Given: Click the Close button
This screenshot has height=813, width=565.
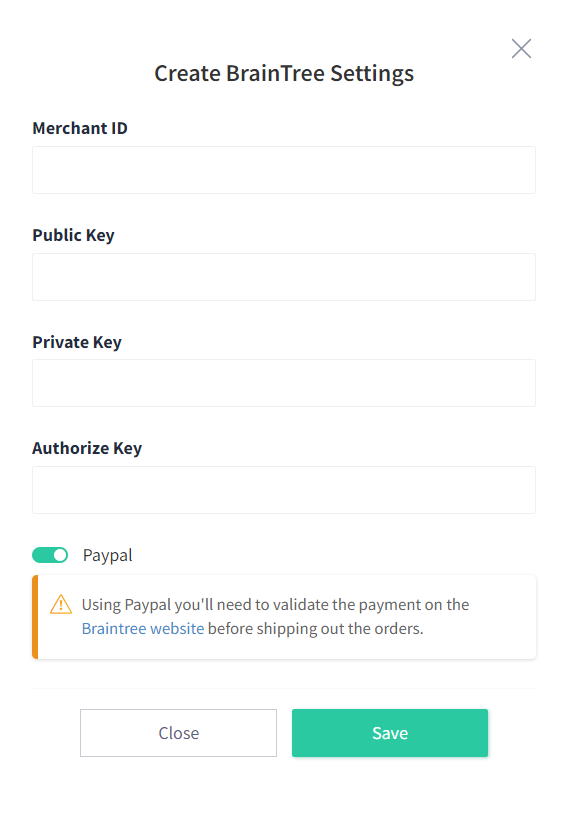Looking at the screenshot, I should (x=178, y=733).
